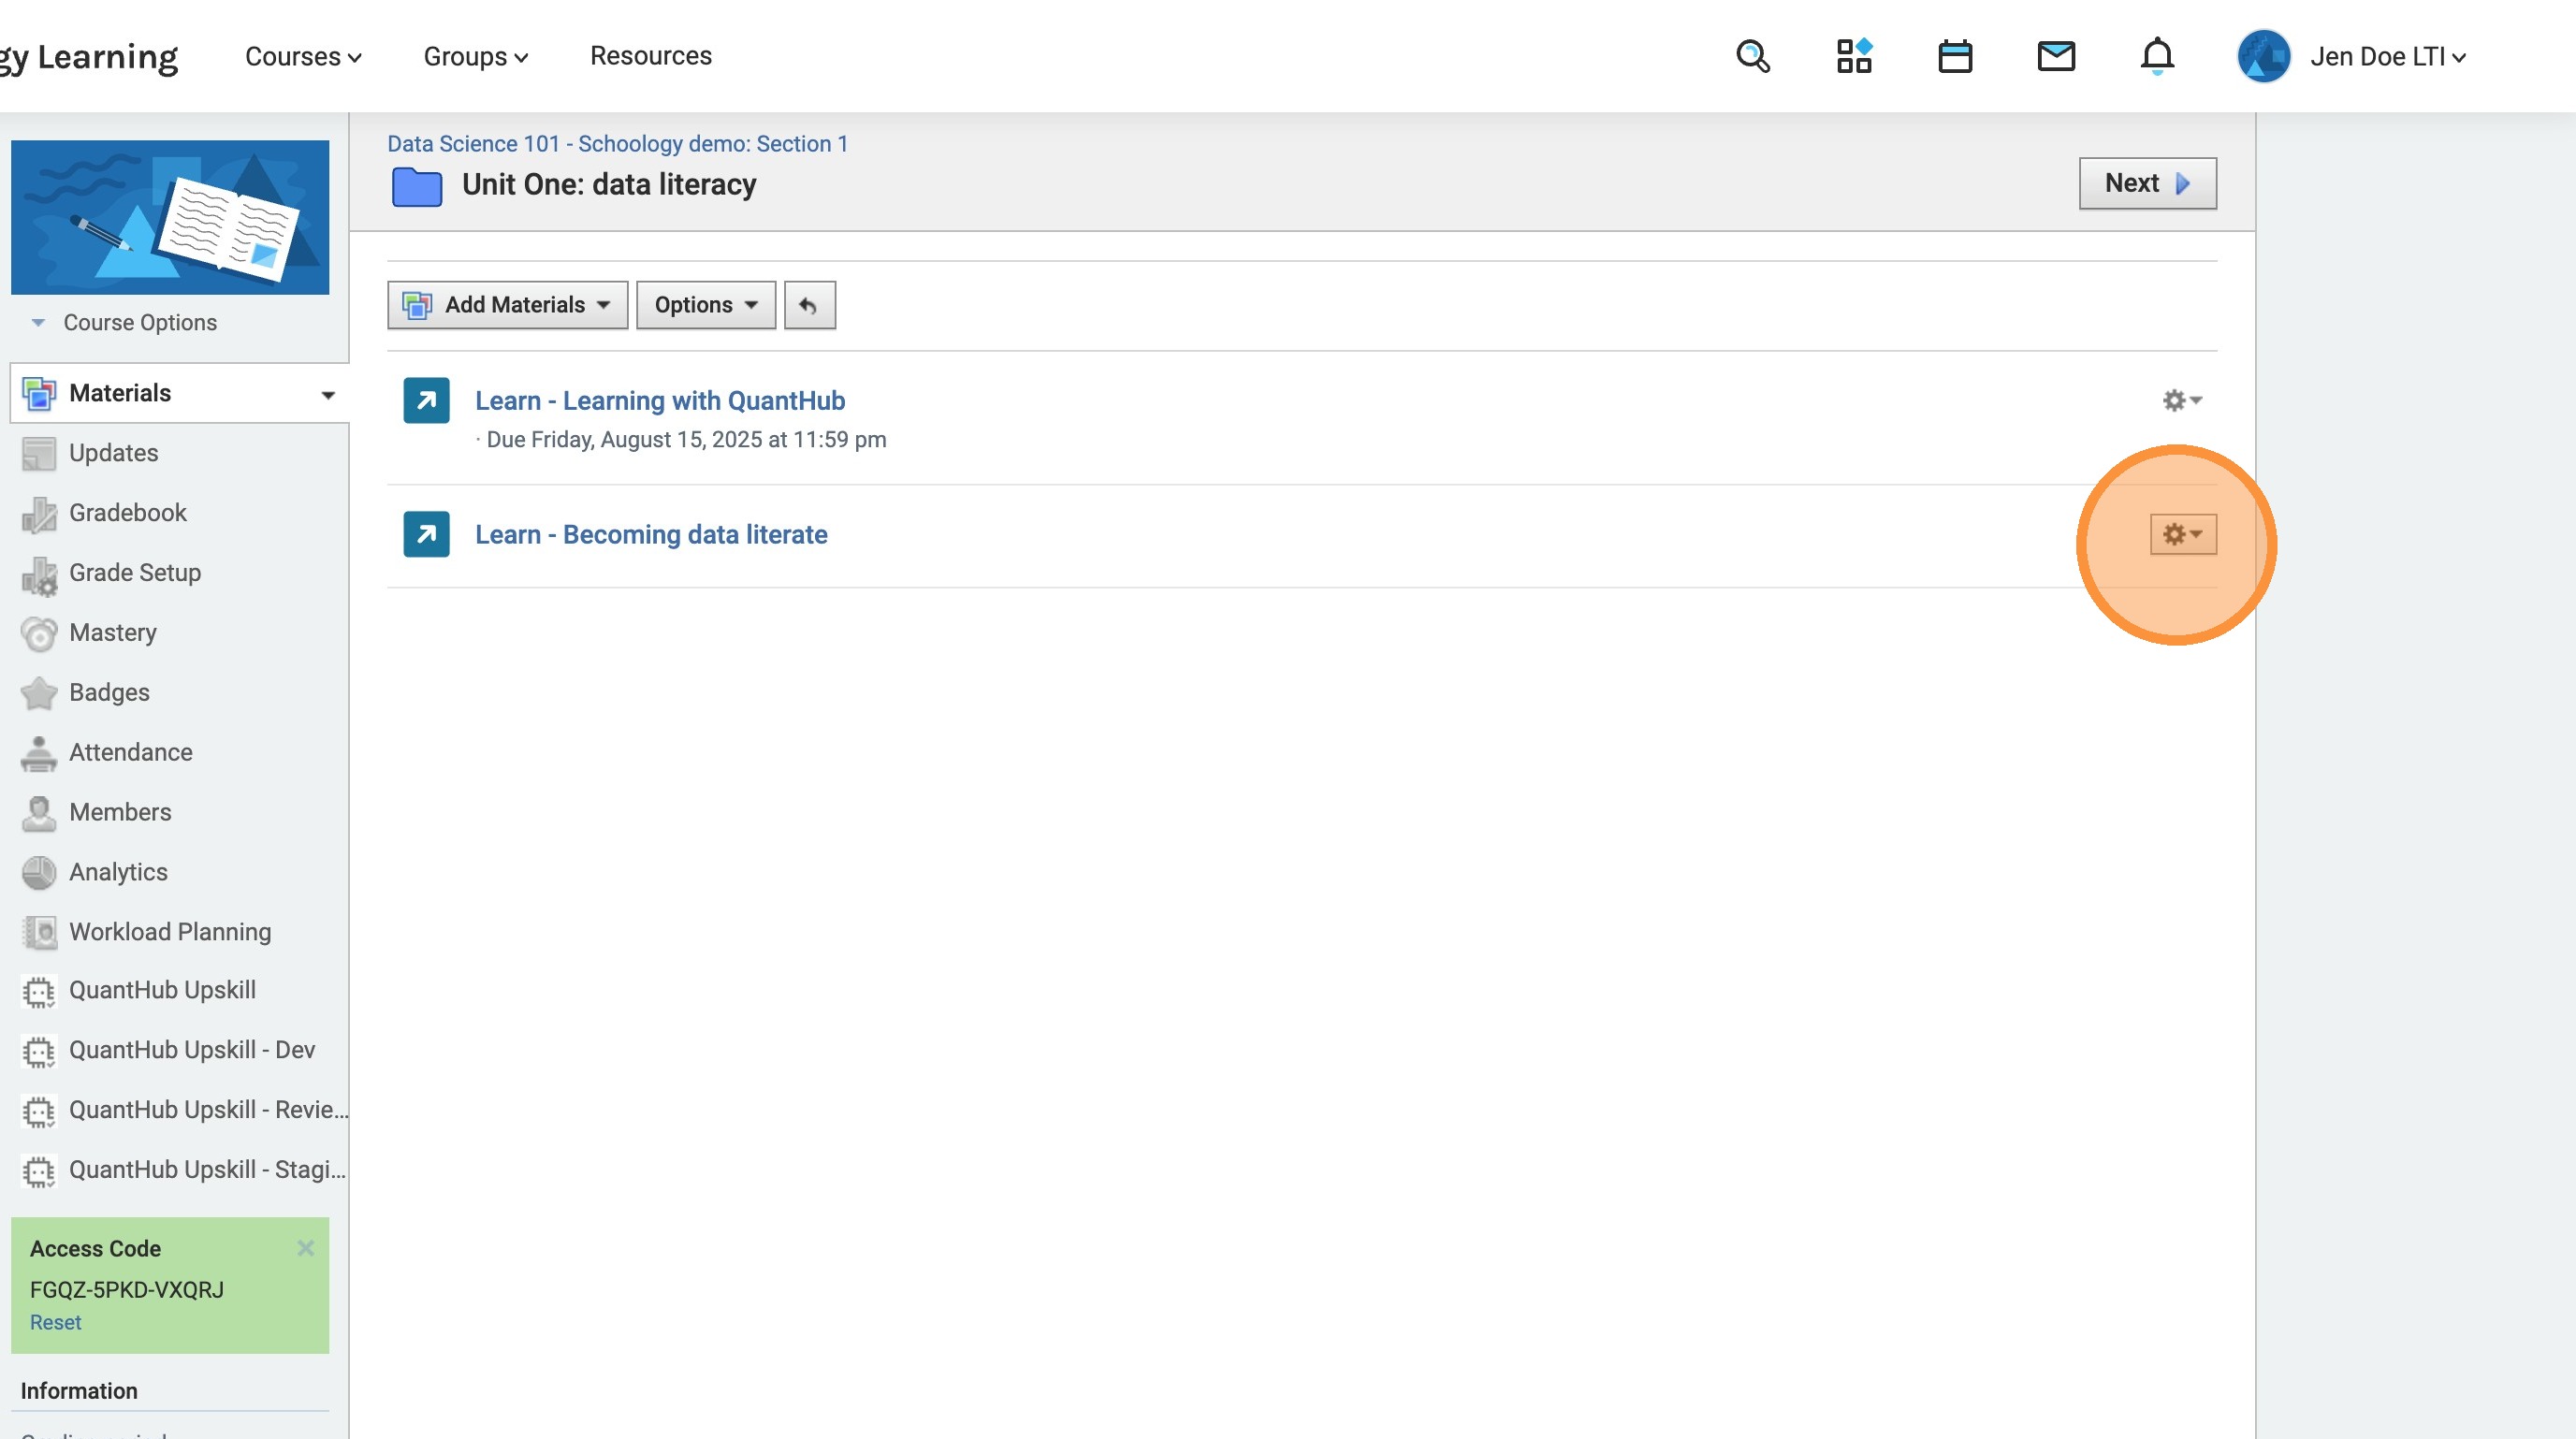Click the external link icon for Learning with QuantHub
Screen dimensions: 2576x1439
click(426, 400)
